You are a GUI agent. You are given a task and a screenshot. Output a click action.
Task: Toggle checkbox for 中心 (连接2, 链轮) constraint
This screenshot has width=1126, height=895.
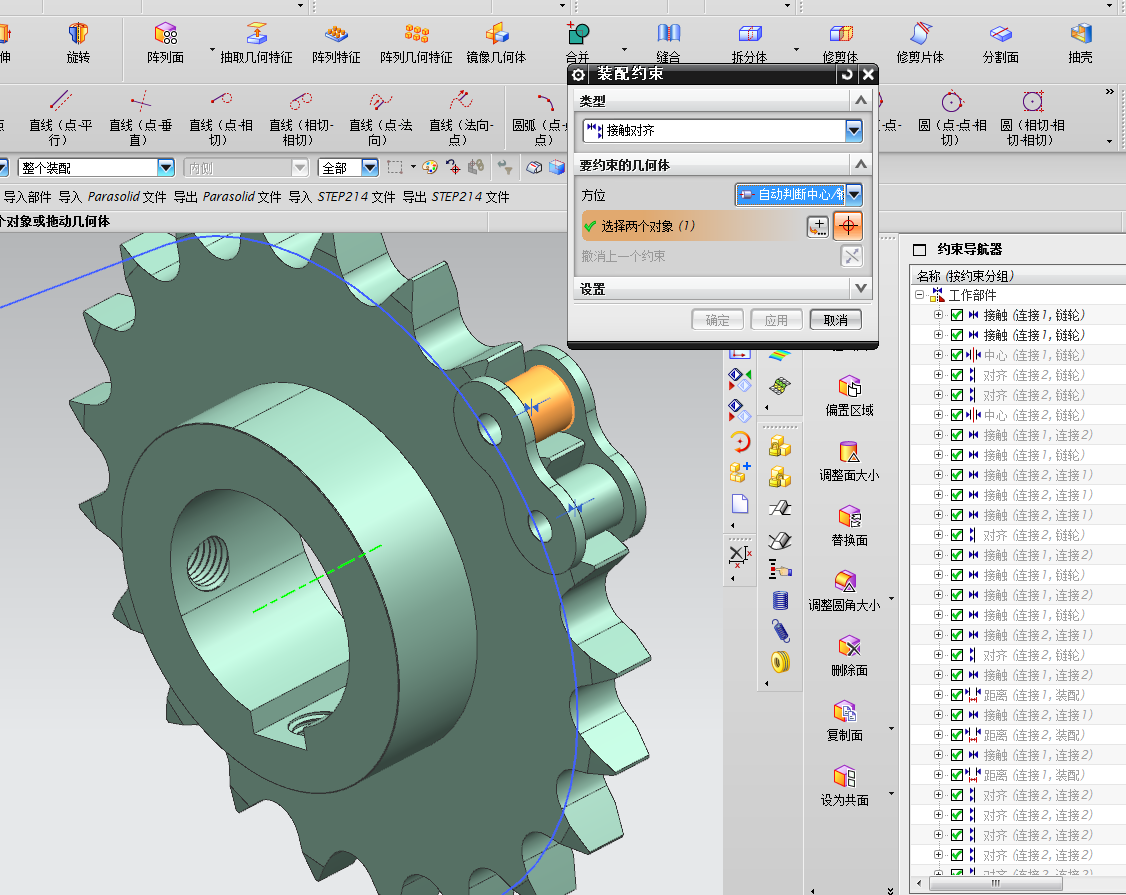(957, 415)
